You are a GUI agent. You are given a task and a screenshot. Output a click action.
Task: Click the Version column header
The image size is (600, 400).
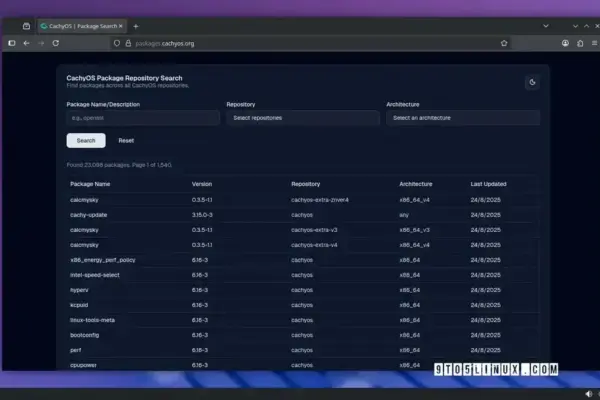tap(202, 184)
